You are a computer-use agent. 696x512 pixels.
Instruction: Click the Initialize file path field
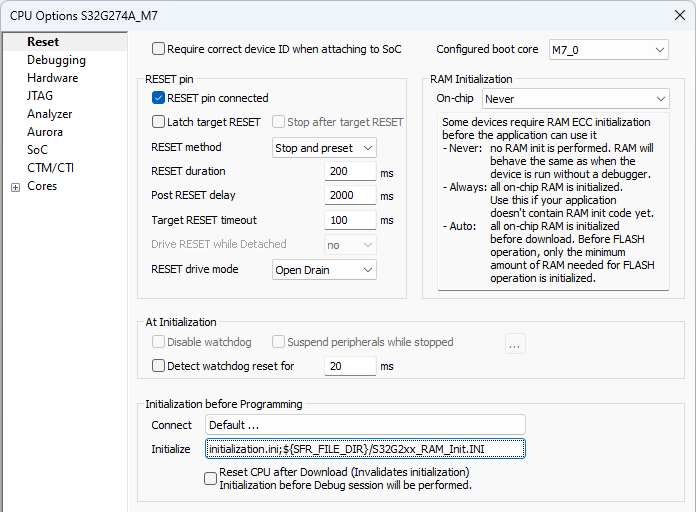[x=365, y=450]
